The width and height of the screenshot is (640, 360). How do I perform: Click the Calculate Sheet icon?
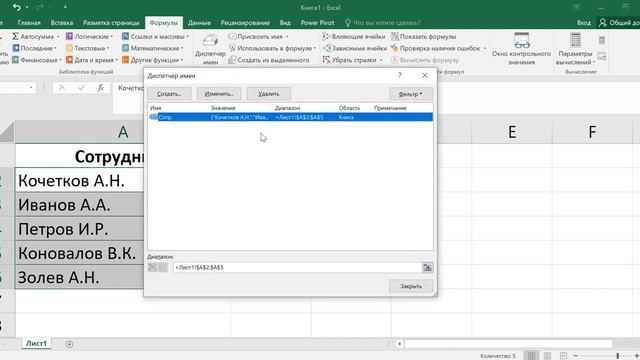[x=602, y=56]
